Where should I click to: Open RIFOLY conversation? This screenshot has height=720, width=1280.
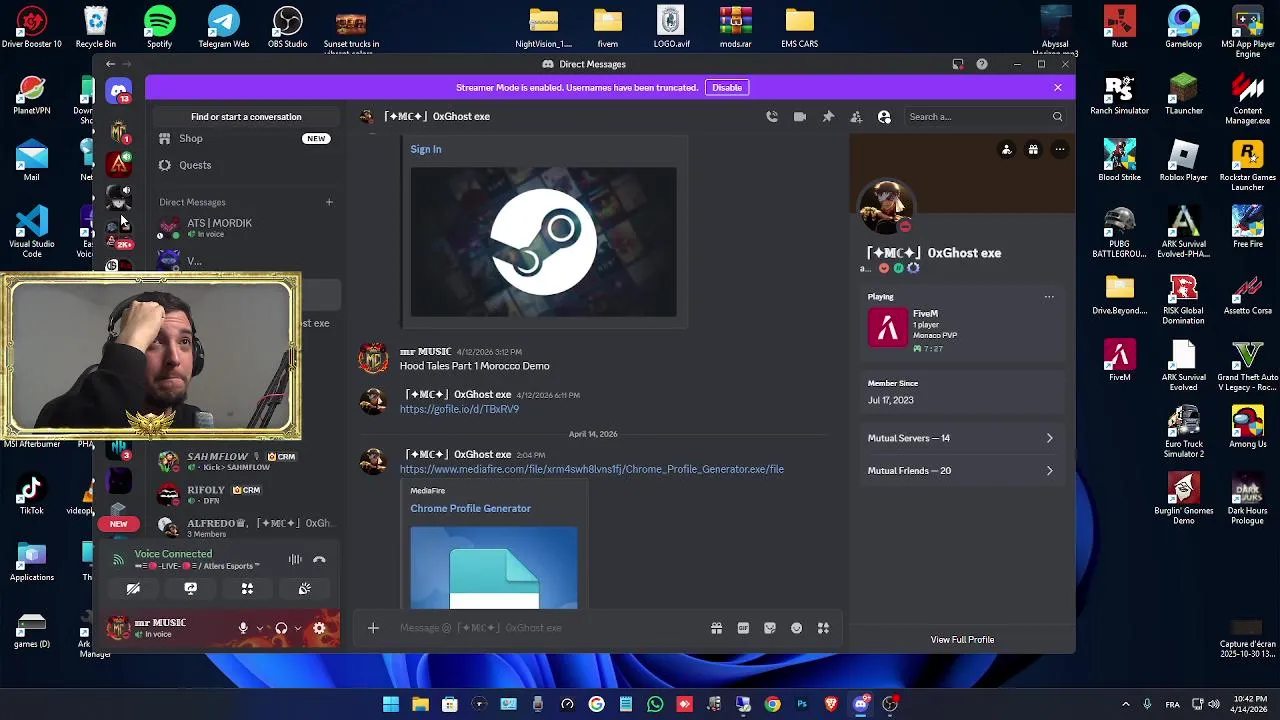pyautogui.click(x=245, y=494)
